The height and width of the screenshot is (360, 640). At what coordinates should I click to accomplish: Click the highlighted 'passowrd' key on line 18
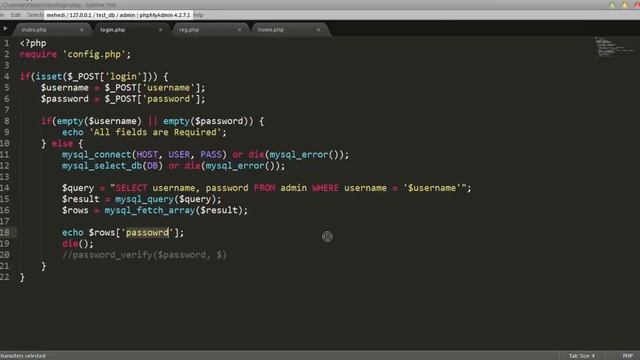147,233
